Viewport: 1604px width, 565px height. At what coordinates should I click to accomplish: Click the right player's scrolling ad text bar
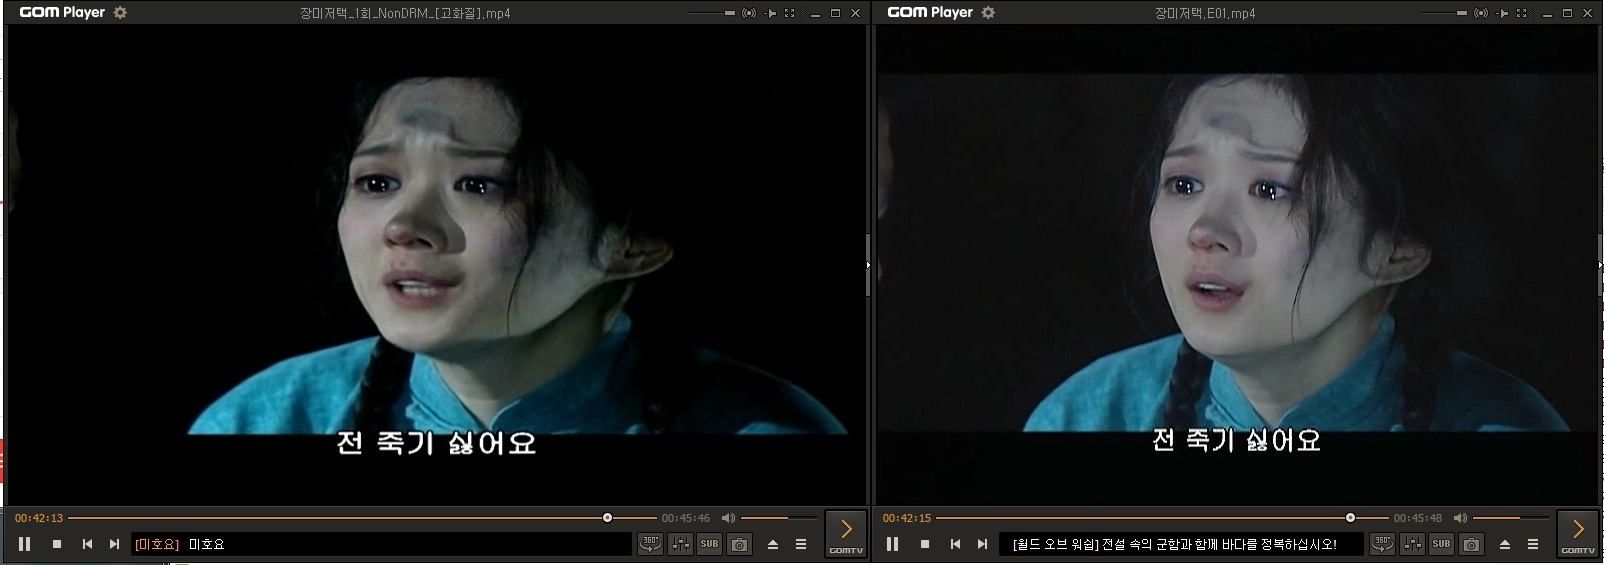[x=1181, y=544]
